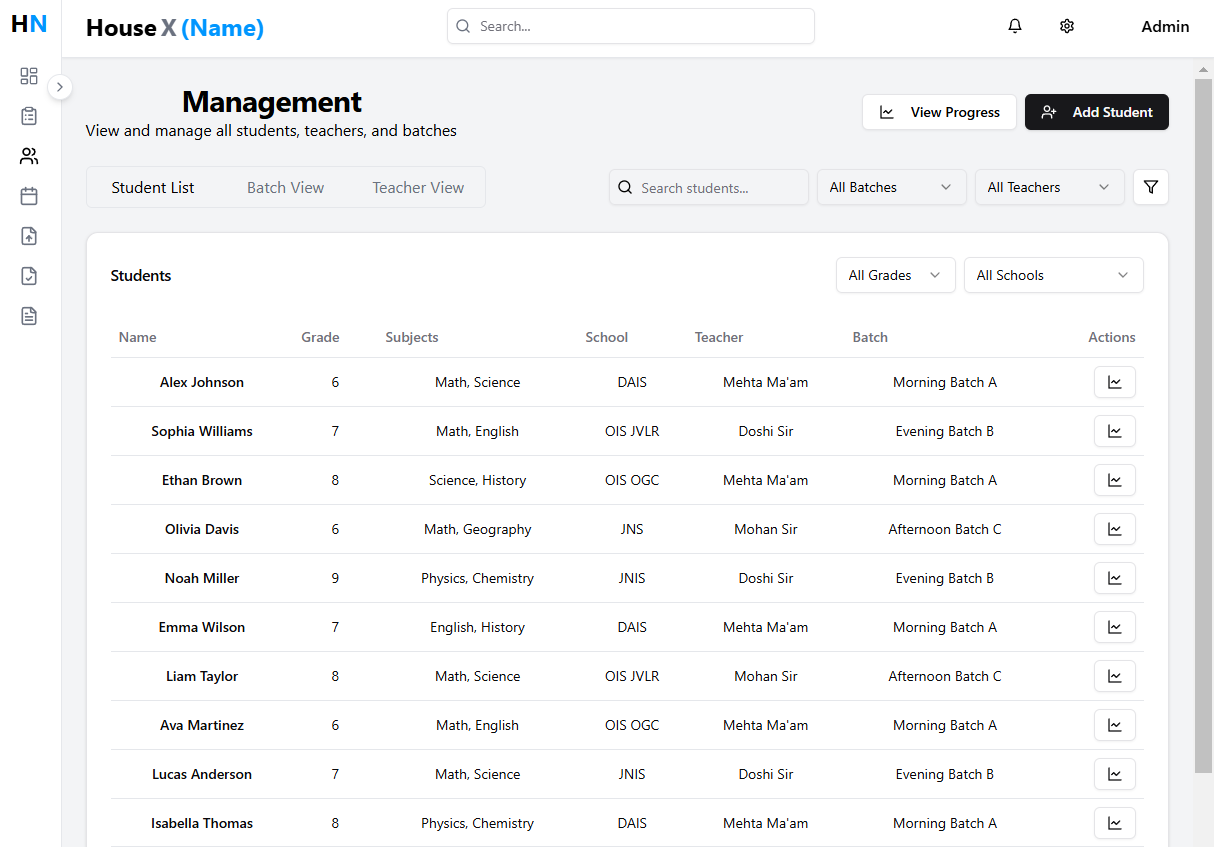Image resolution: width=1218 pixels, height=847 pixels.
Task: Open the calendar icon in the sidebar
Action: (28, 195)
